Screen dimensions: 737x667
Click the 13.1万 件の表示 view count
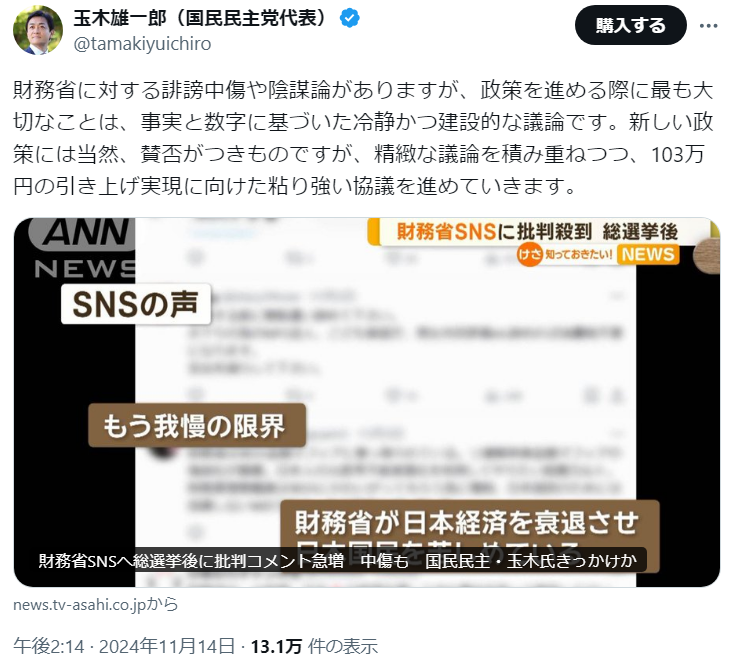pyautogui.click(x=314, y=646)
